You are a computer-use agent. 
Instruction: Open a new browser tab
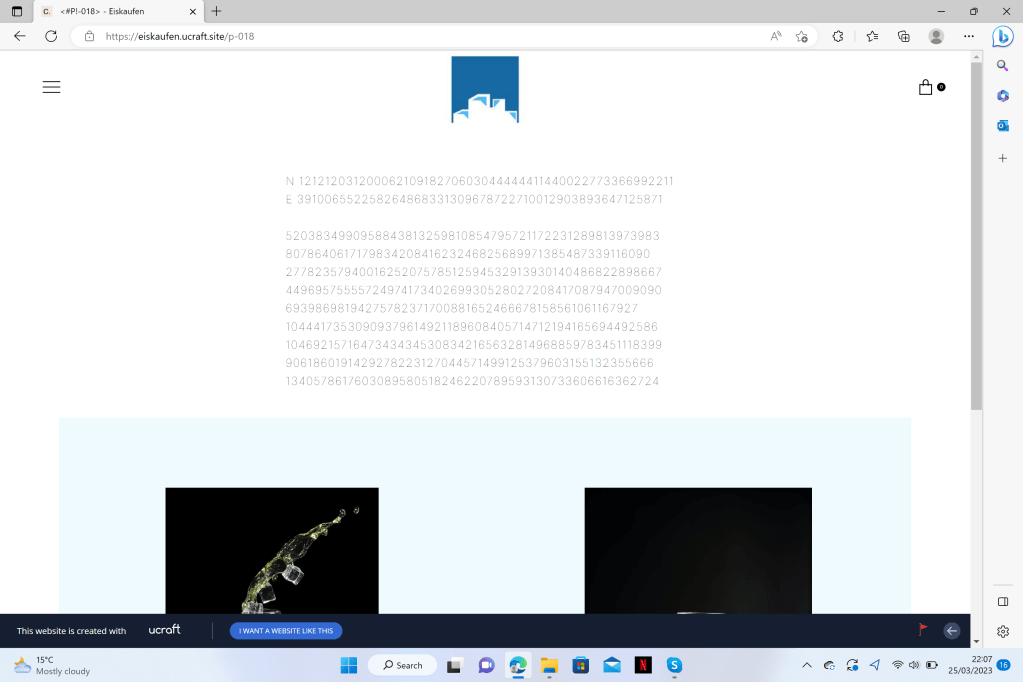pos(216,11)
